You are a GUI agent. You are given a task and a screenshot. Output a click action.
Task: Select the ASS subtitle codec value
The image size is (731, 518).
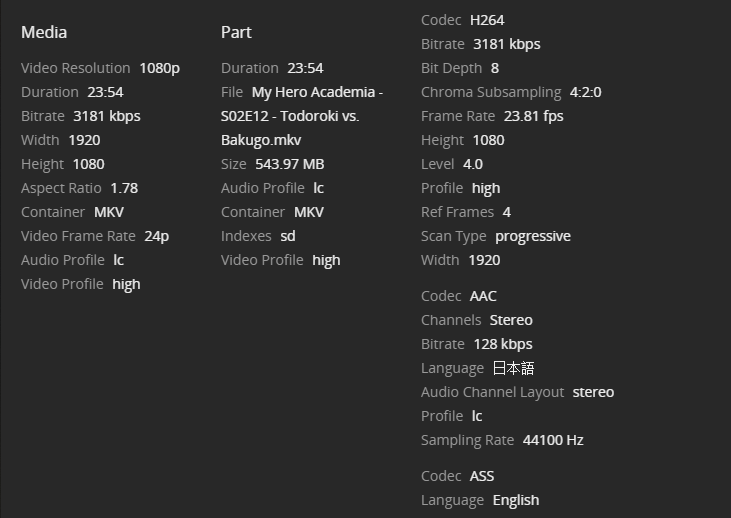tap(482, 476)
